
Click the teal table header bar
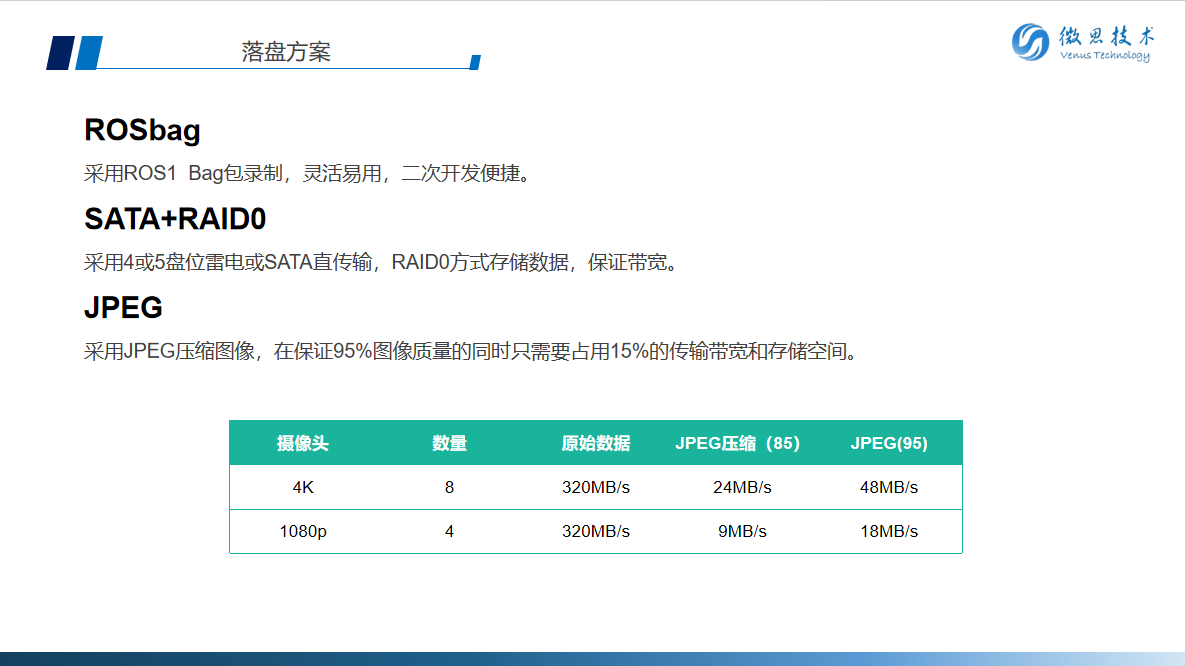coord(596,443)
